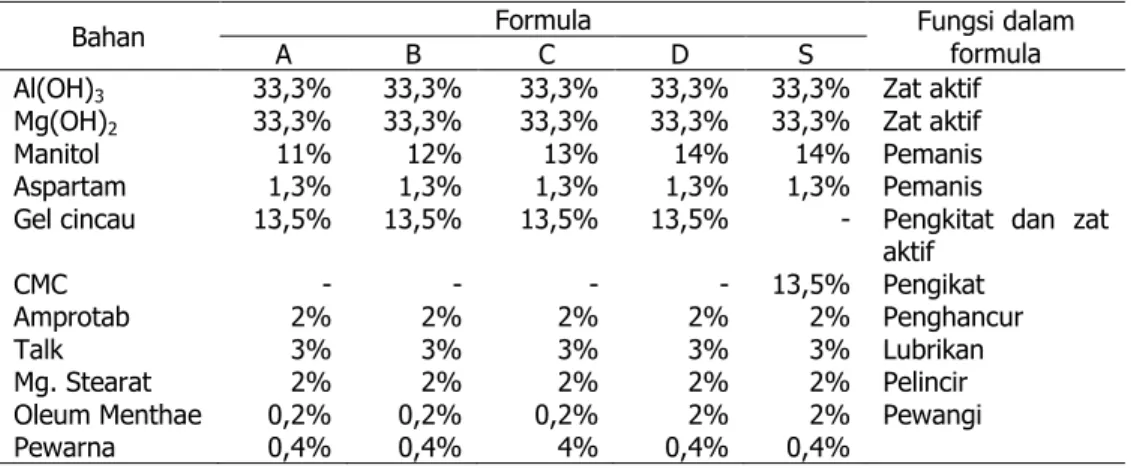Click the column S header
1131x468 pixels.
click(806, 55)
